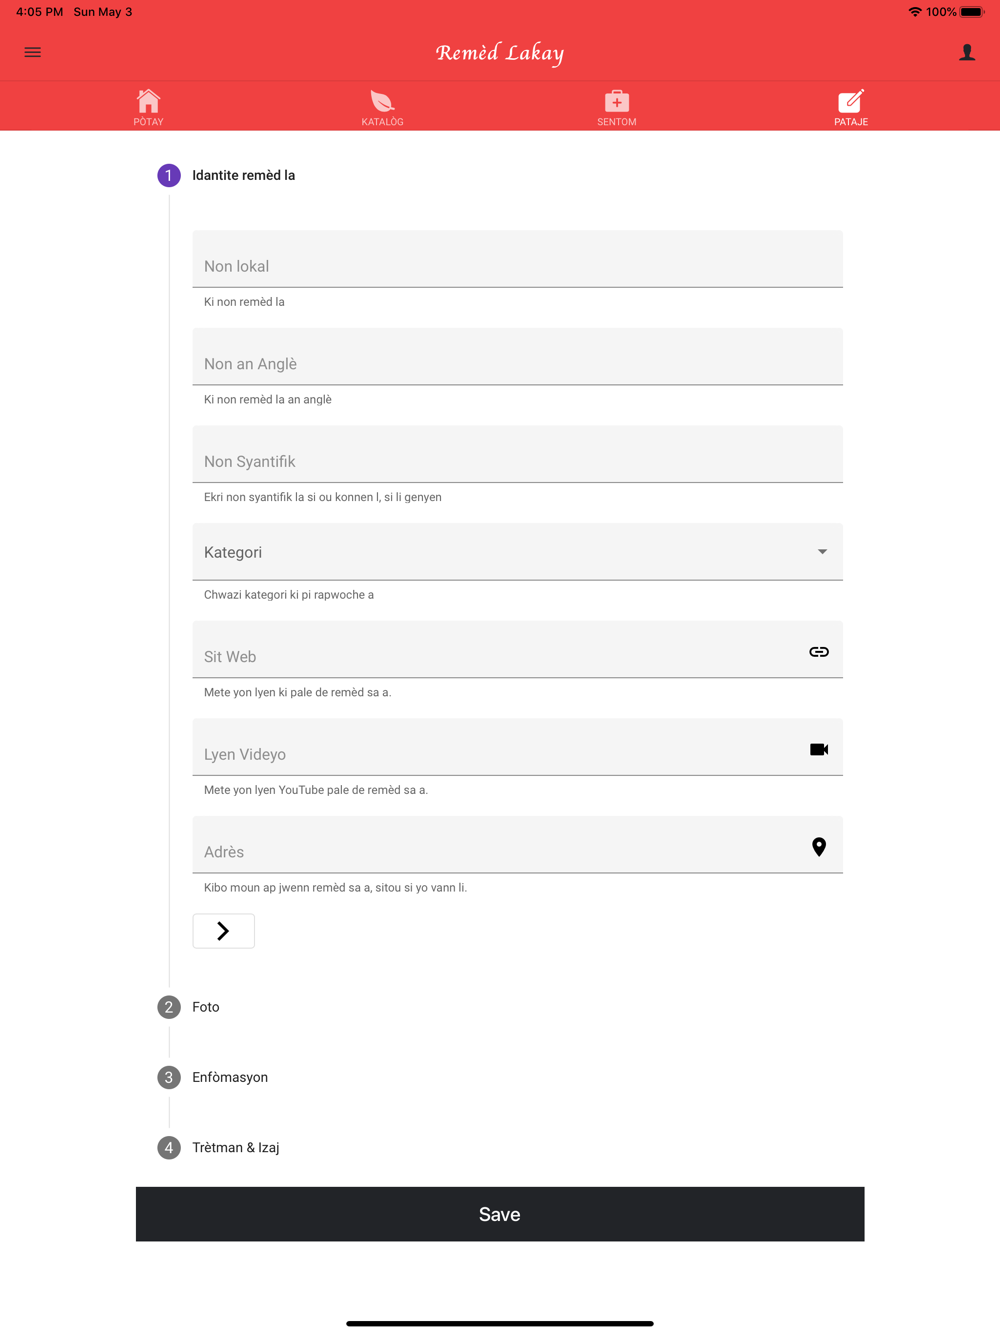Go to the Pòtay home tab

point(148,107)
